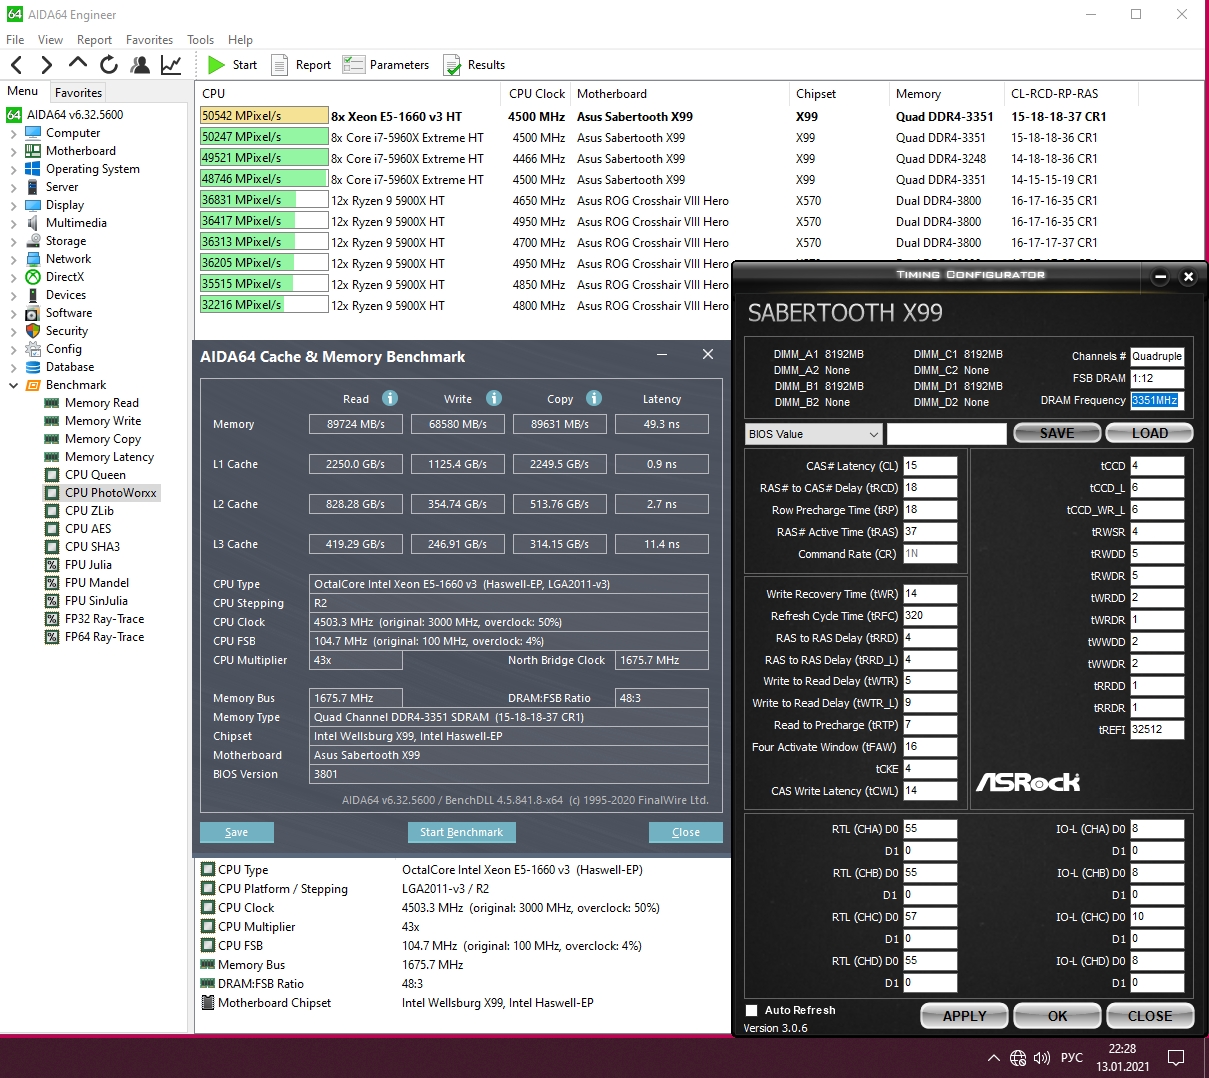The height and width of the screenshot is (1078, 1209).
Task: Select CPU ZLib benchmark in tree
Action: pyautogui.click(x=89, y=511)
